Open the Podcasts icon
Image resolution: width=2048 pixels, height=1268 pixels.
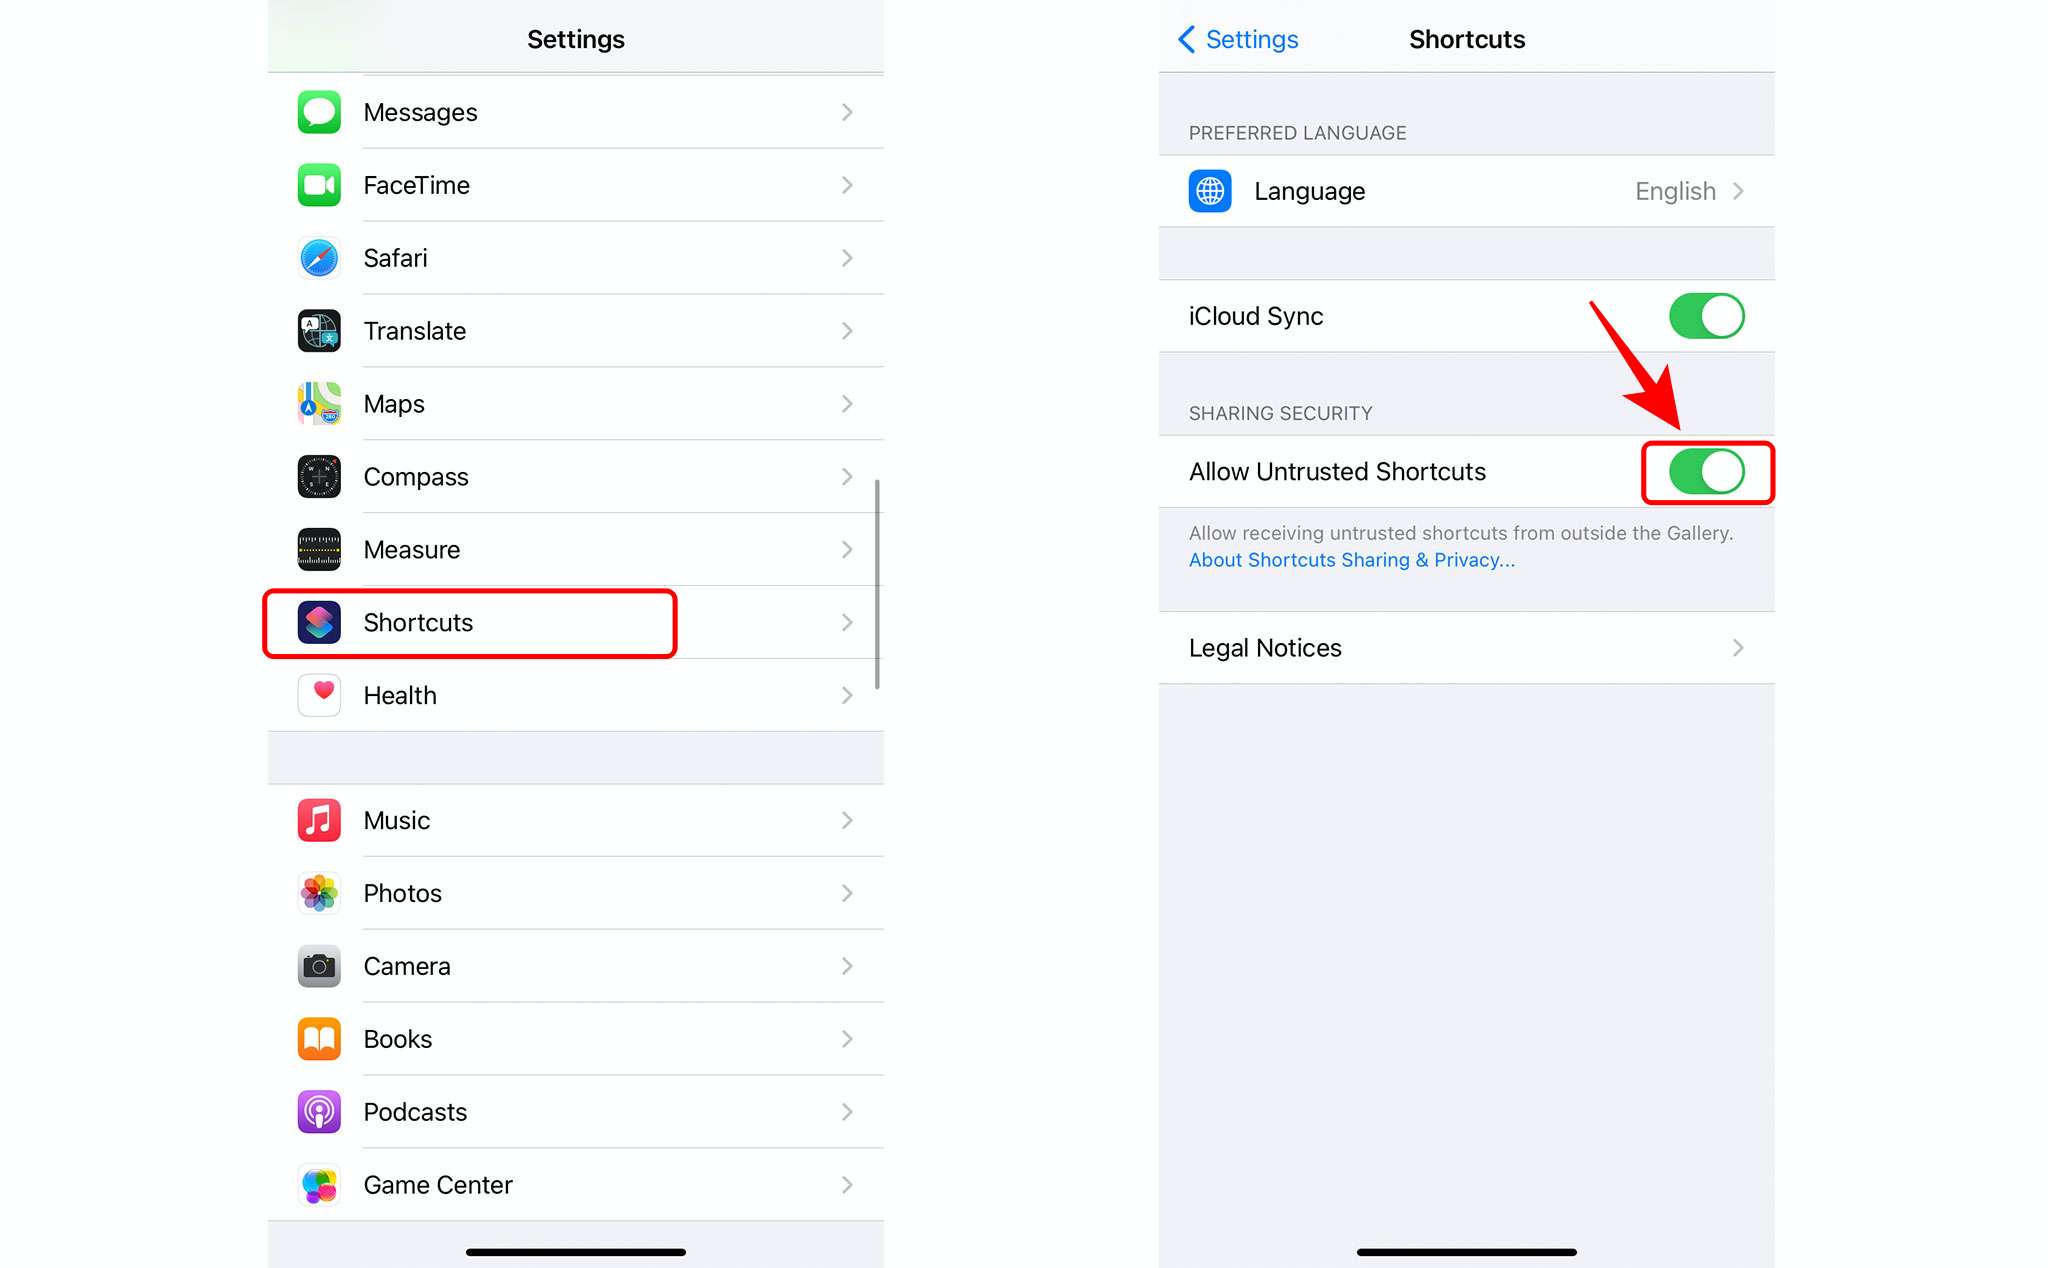click(x=319, y=1112)
